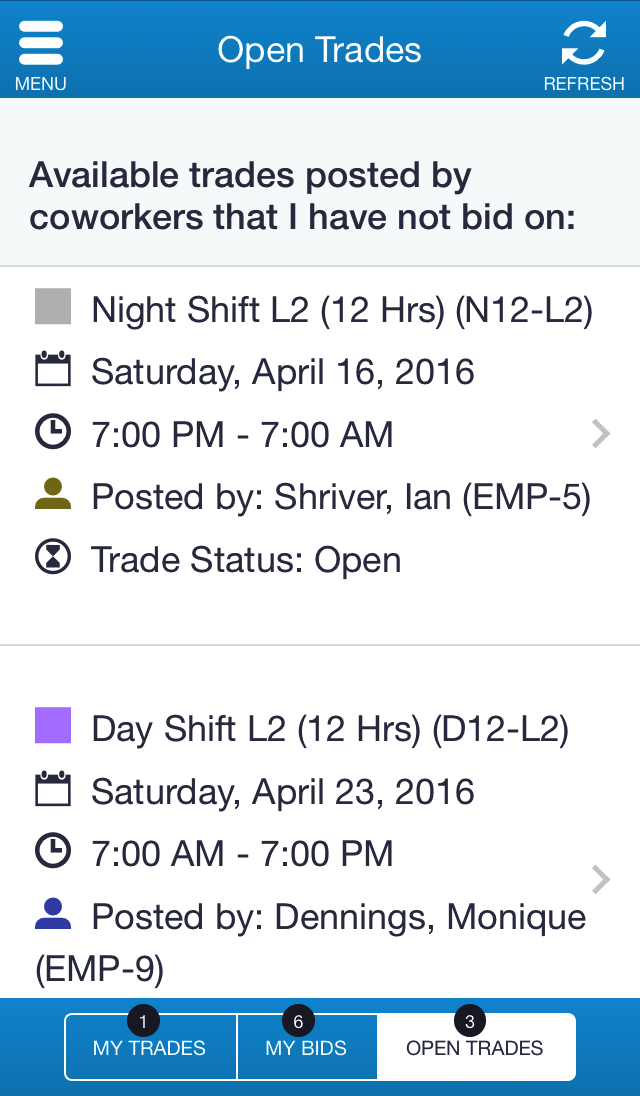Expand details of the Night Shift L2 trade
The width and height of the screenshot is (640, 1096).
pos(601,433)
